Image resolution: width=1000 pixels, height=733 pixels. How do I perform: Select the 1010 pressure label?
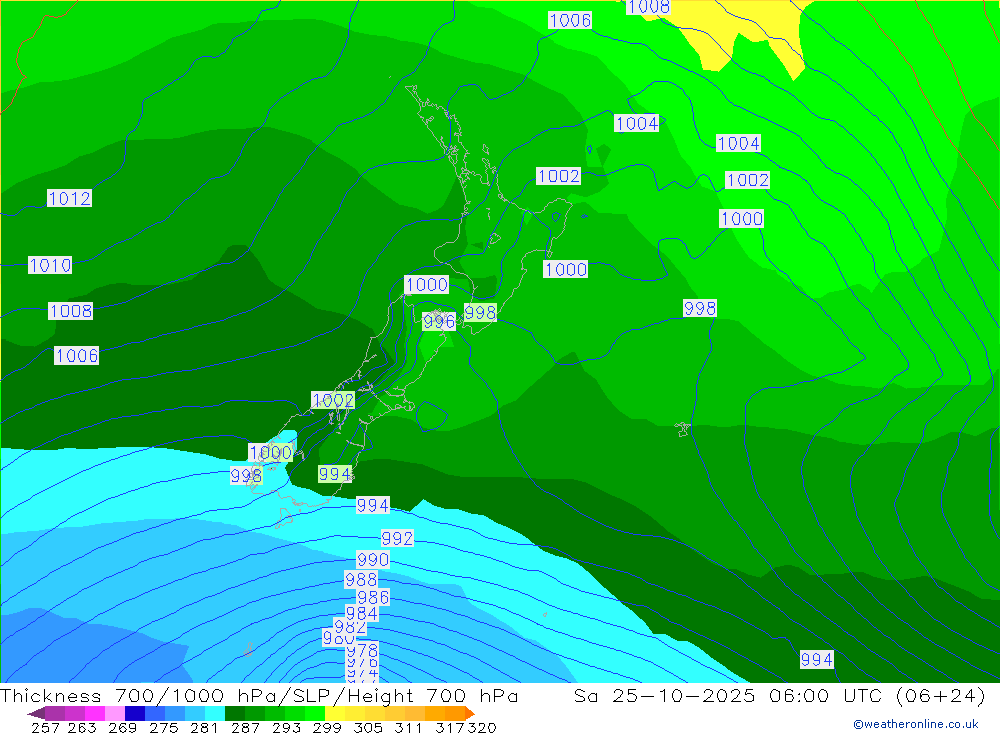coord(50,265)
